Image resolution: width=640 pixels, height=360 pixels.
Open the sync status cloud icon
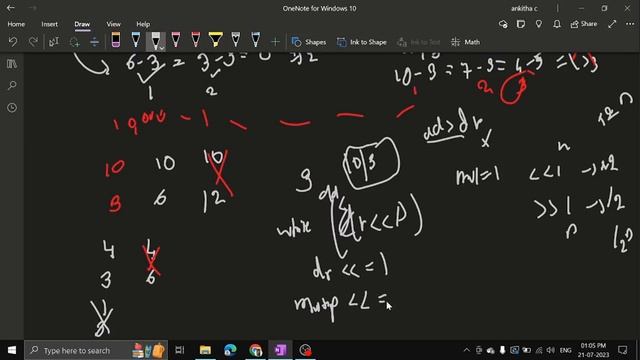[x=503, y=24]
